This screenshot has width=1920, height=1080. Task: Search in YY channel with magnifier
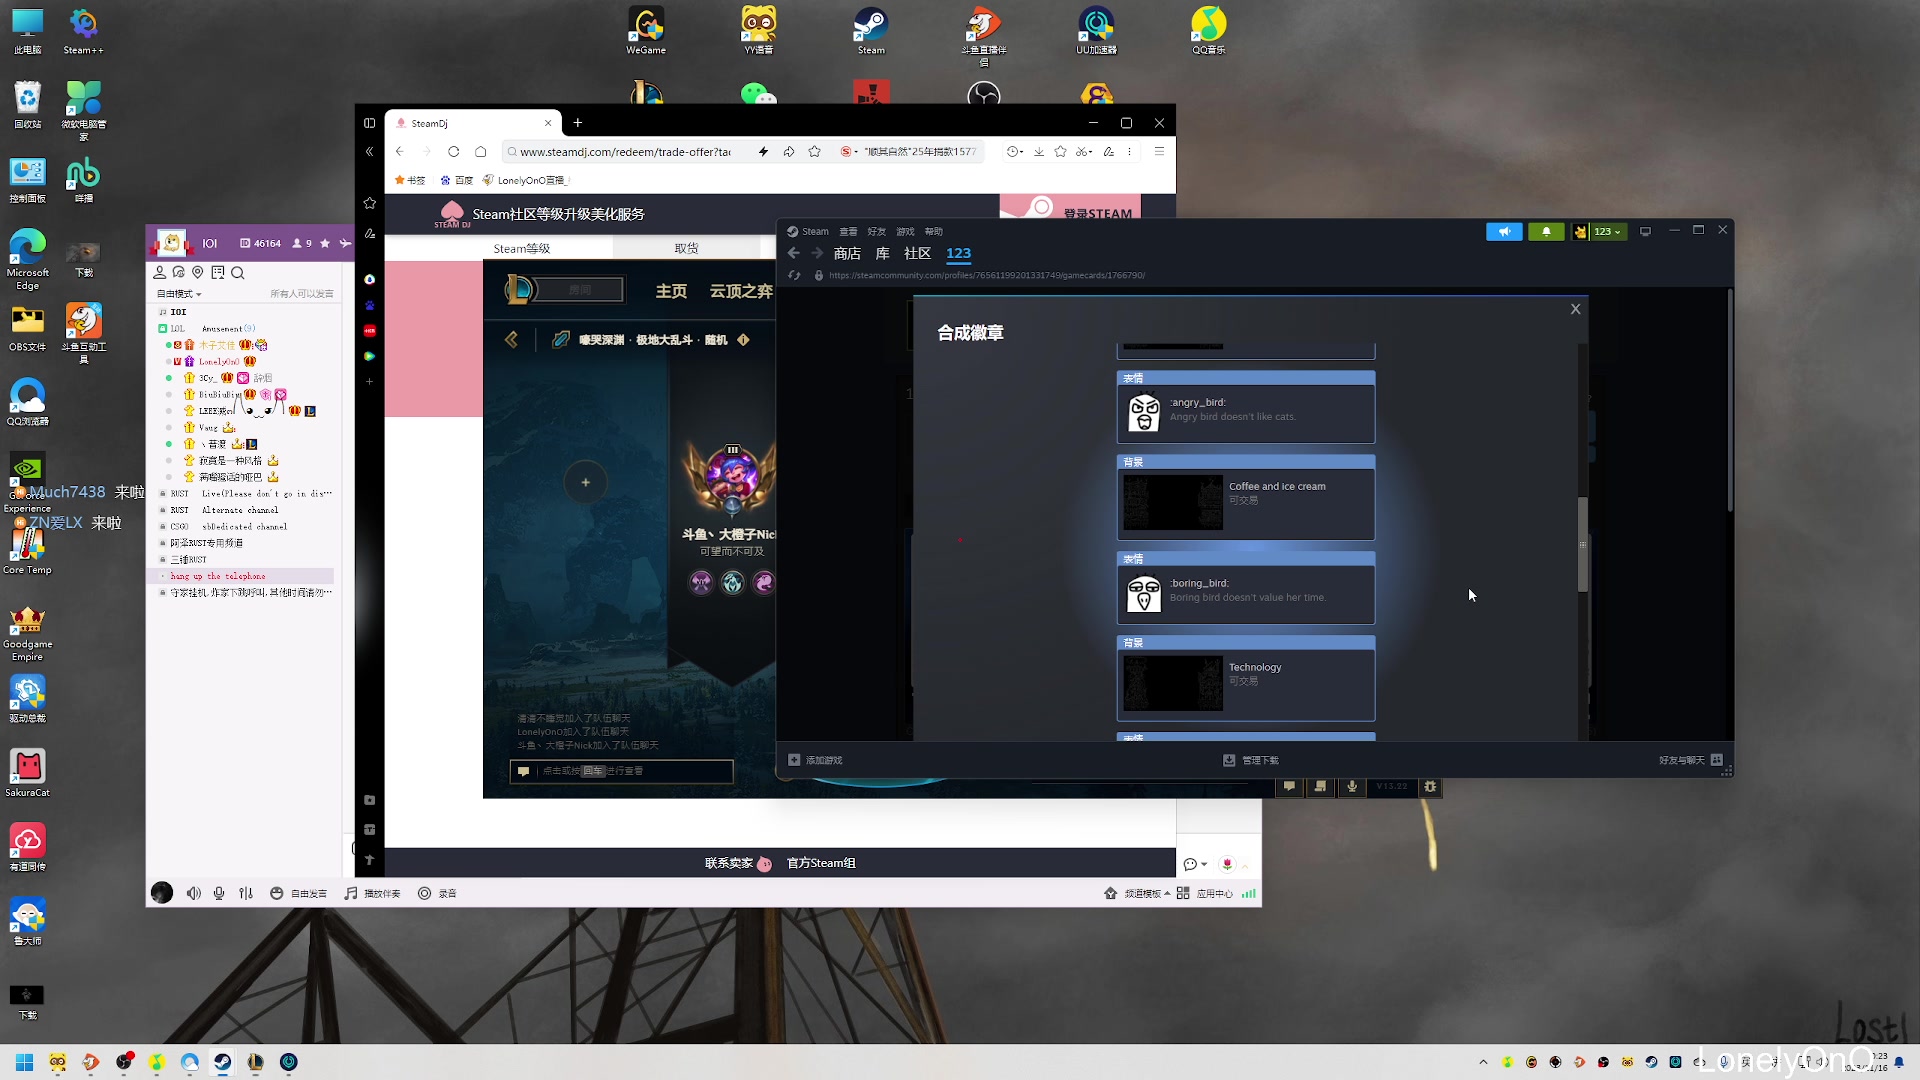click(237, 272)
